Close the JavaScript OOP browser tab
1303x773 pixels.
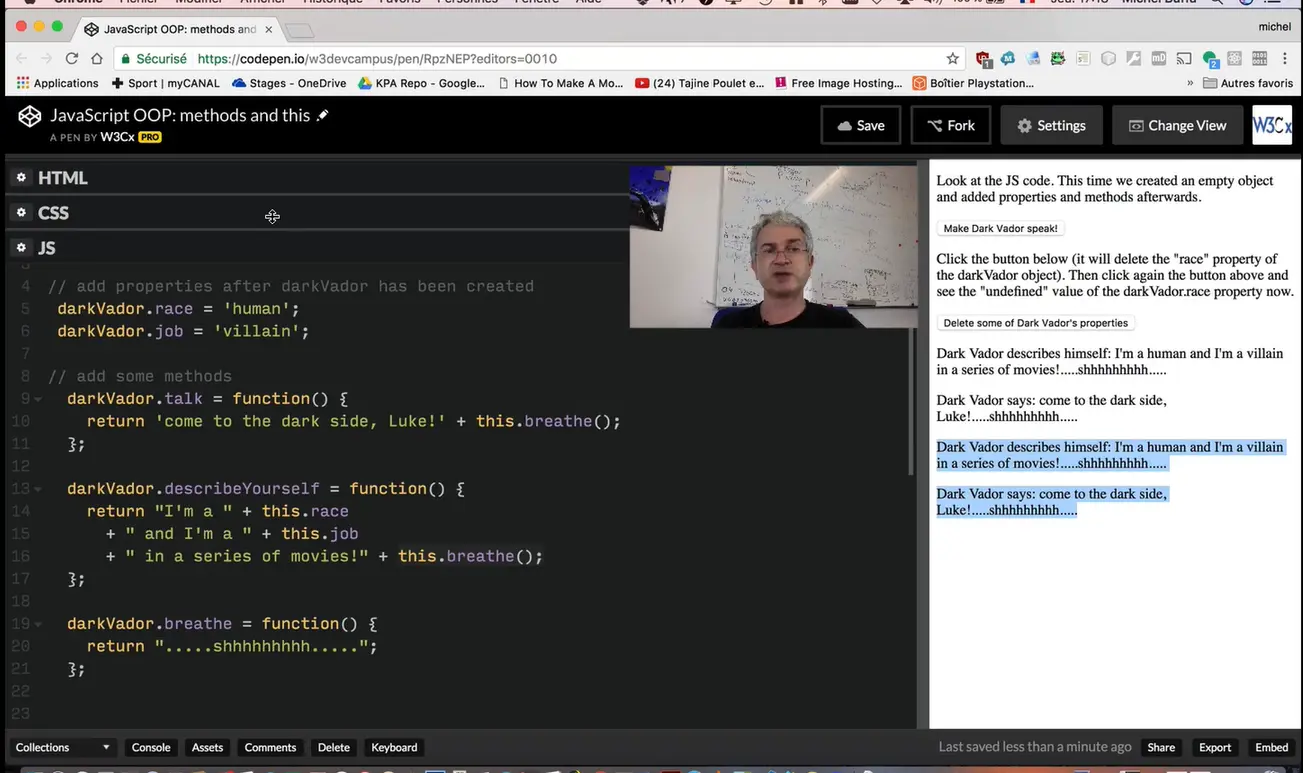(268, 30)
